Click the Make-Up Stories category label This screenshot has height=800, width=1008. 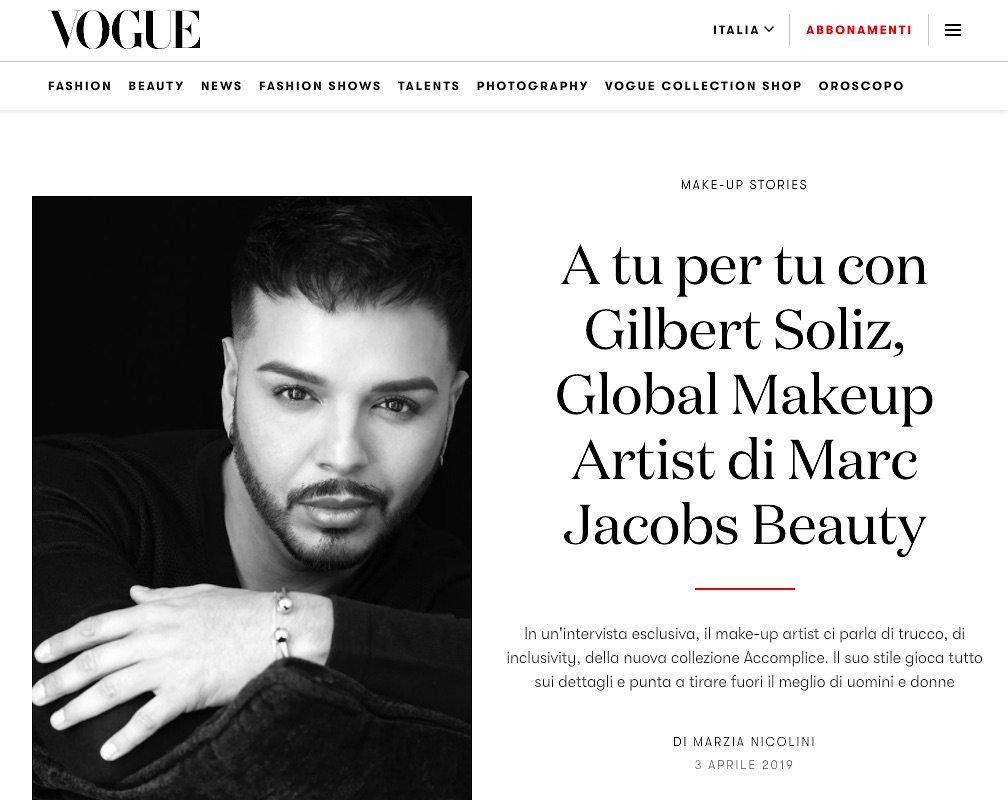[x=744, y=185]
